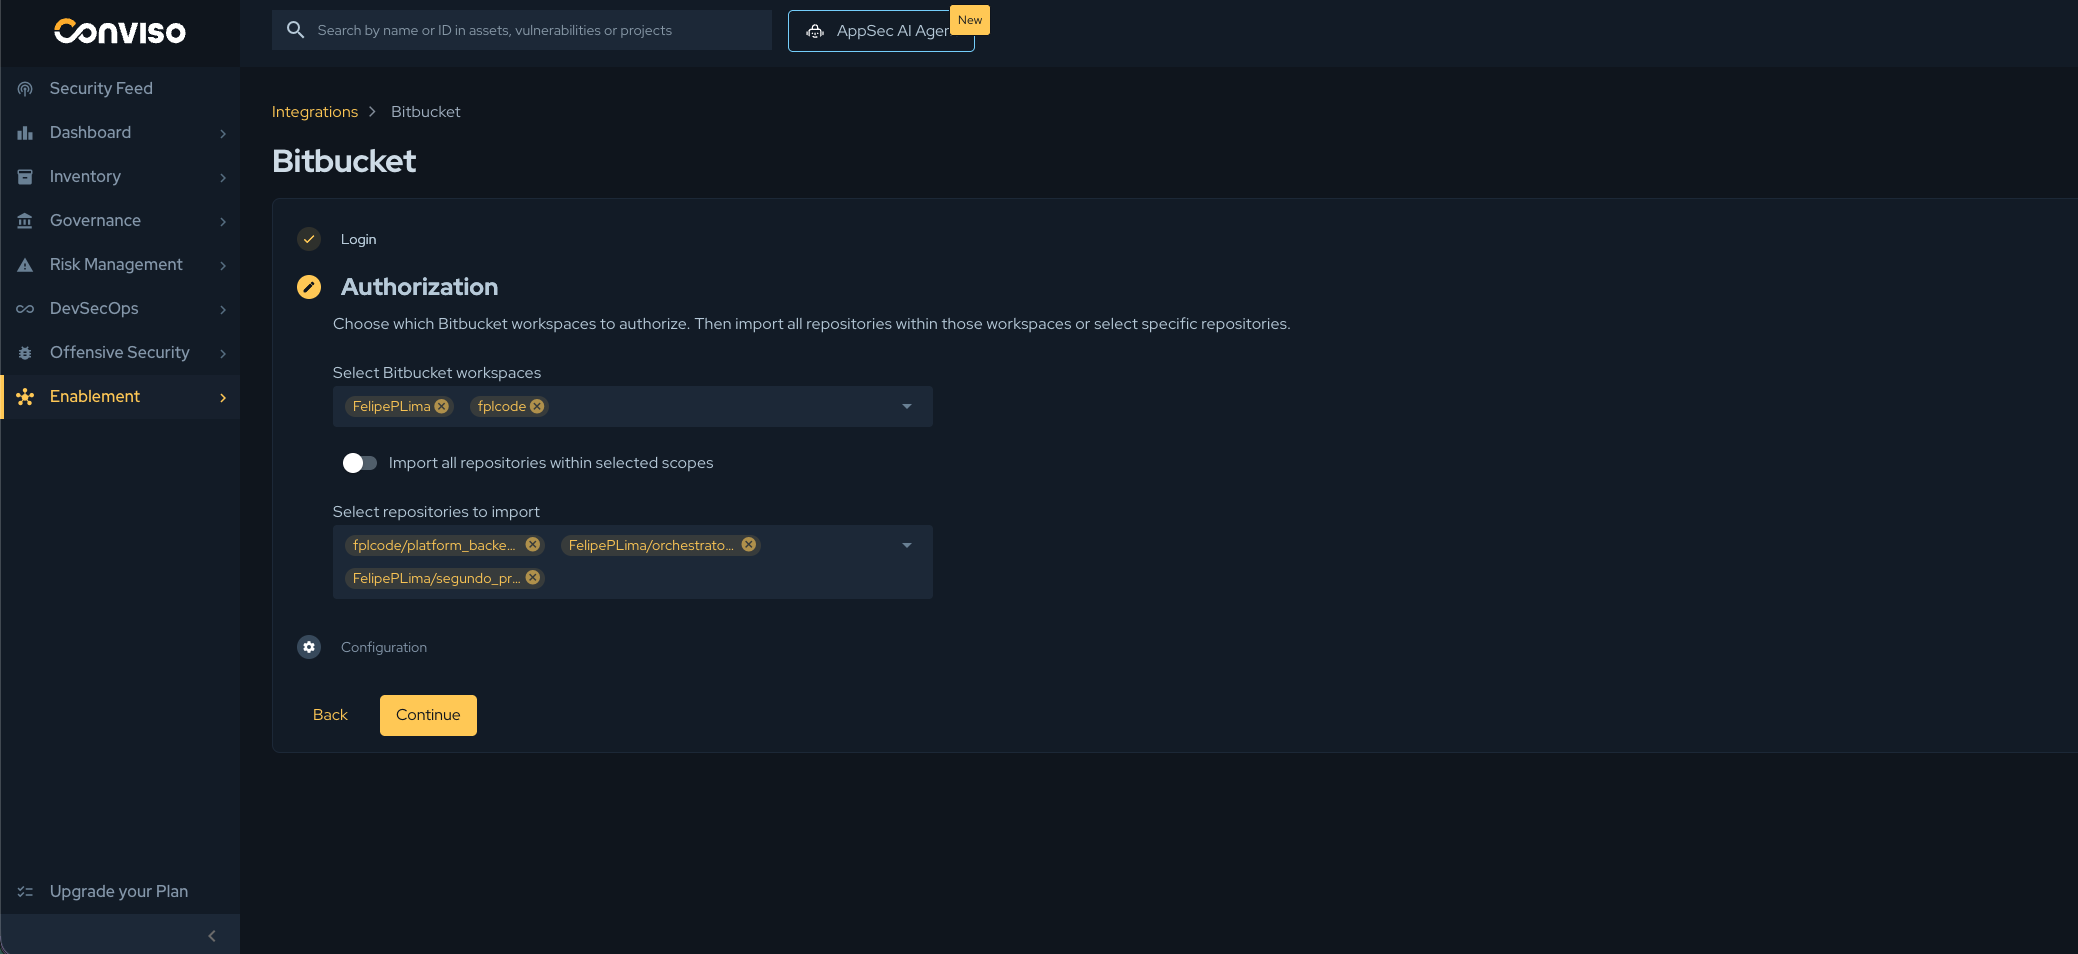Open the Dashboard menu item
This screenshot has height=954, width=2078.
click(x=120, y=133)
